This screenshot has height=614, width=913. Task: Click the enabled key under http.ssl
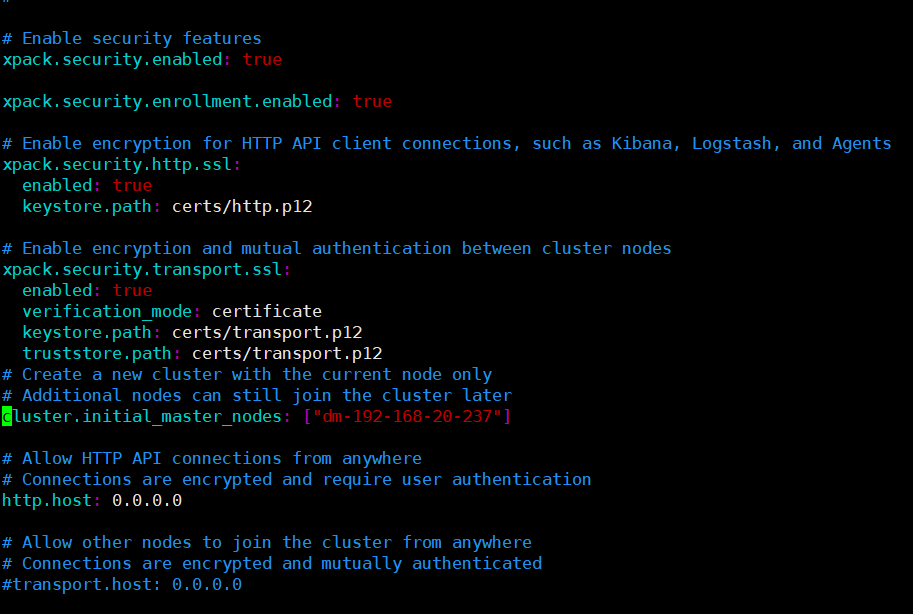(57, 185)
